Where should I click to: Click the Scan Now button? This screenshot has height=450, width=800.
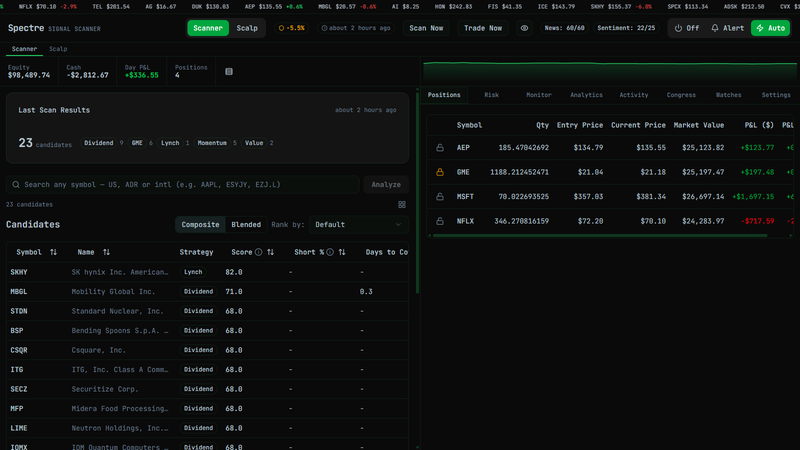[x=426, y=28]
